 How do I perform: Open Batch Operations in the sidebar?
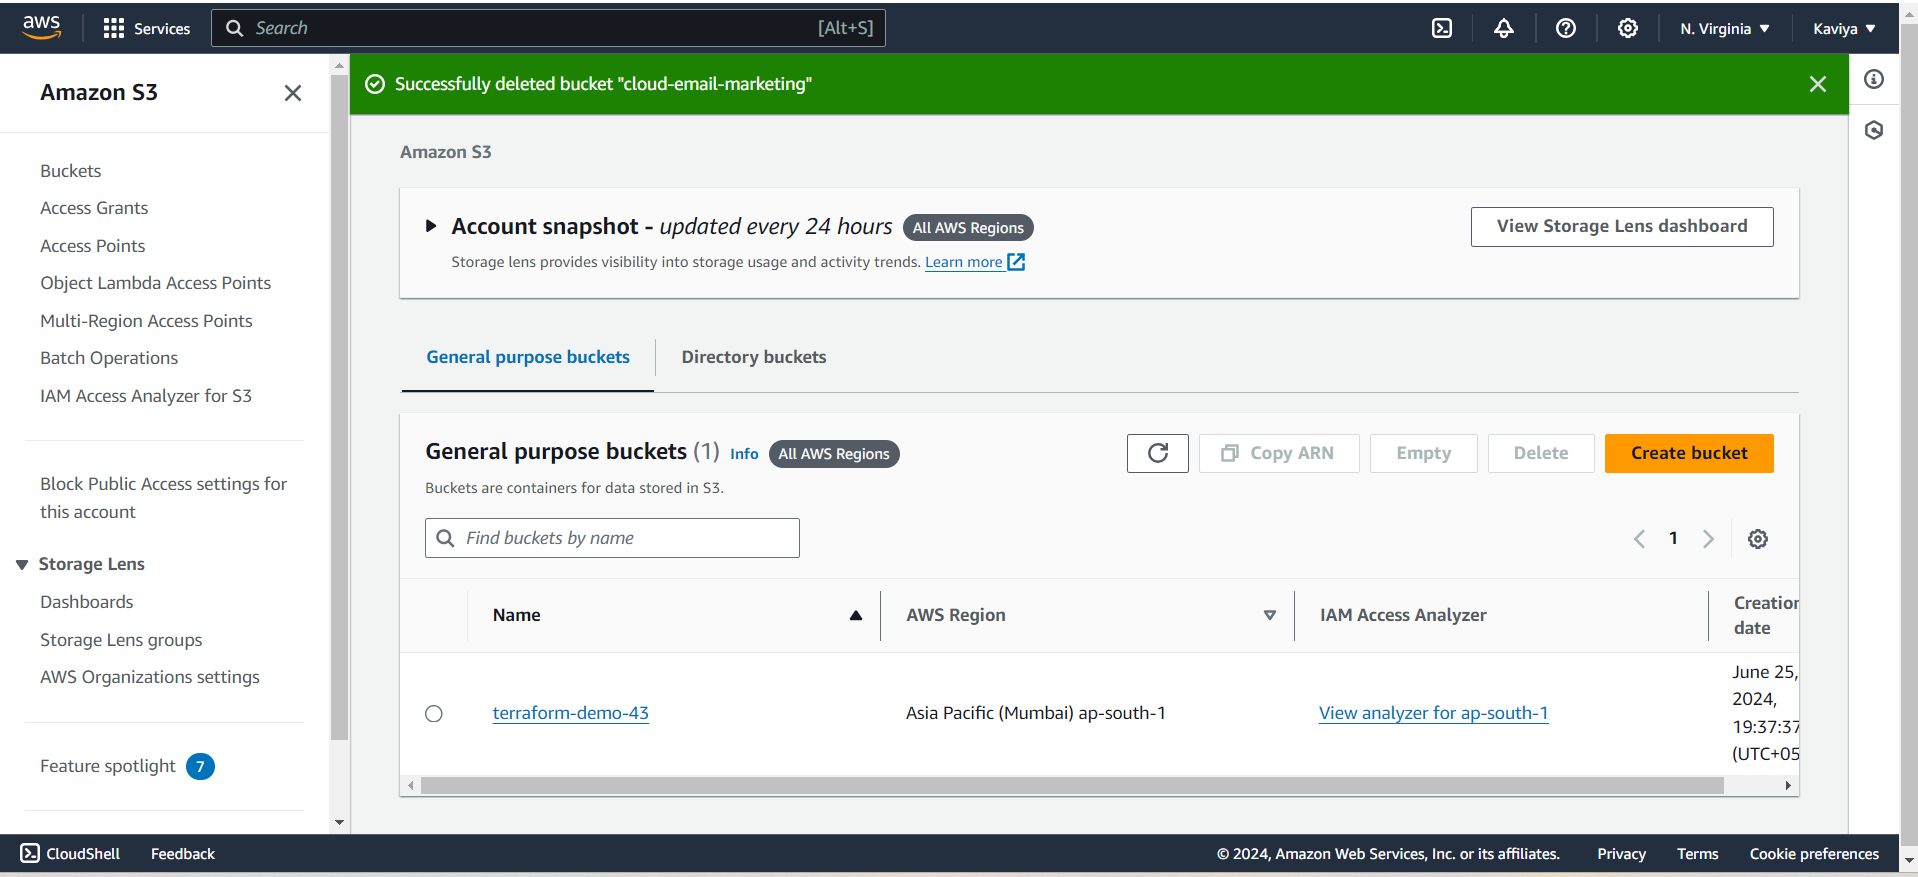(109, 358)
